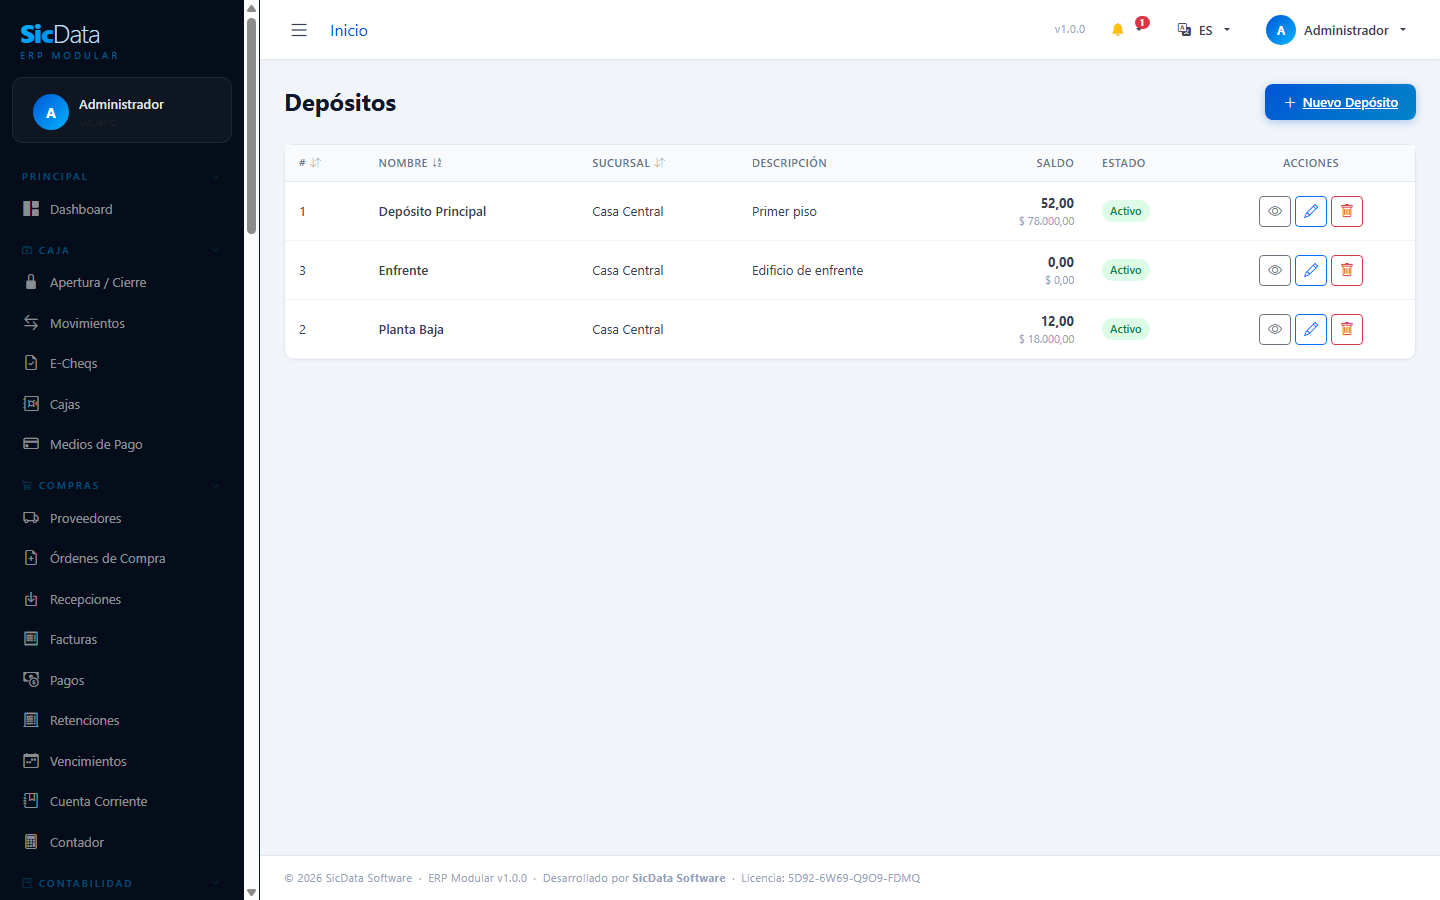Screen dimensions: 1440x900
Task: Sort table by Sucursal column
Action: tap(628, 163)
